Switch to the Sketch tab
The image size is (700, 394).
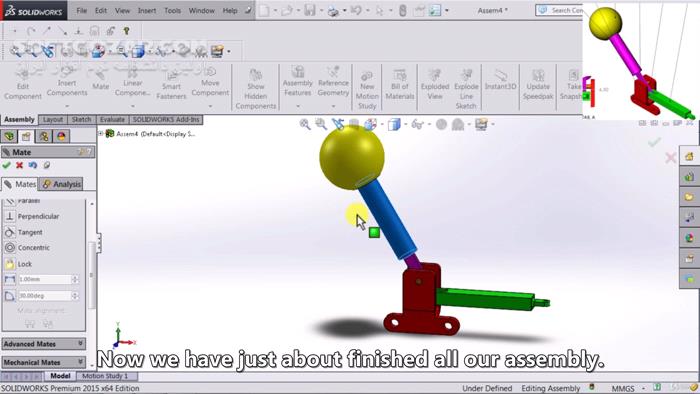[81, 120]
